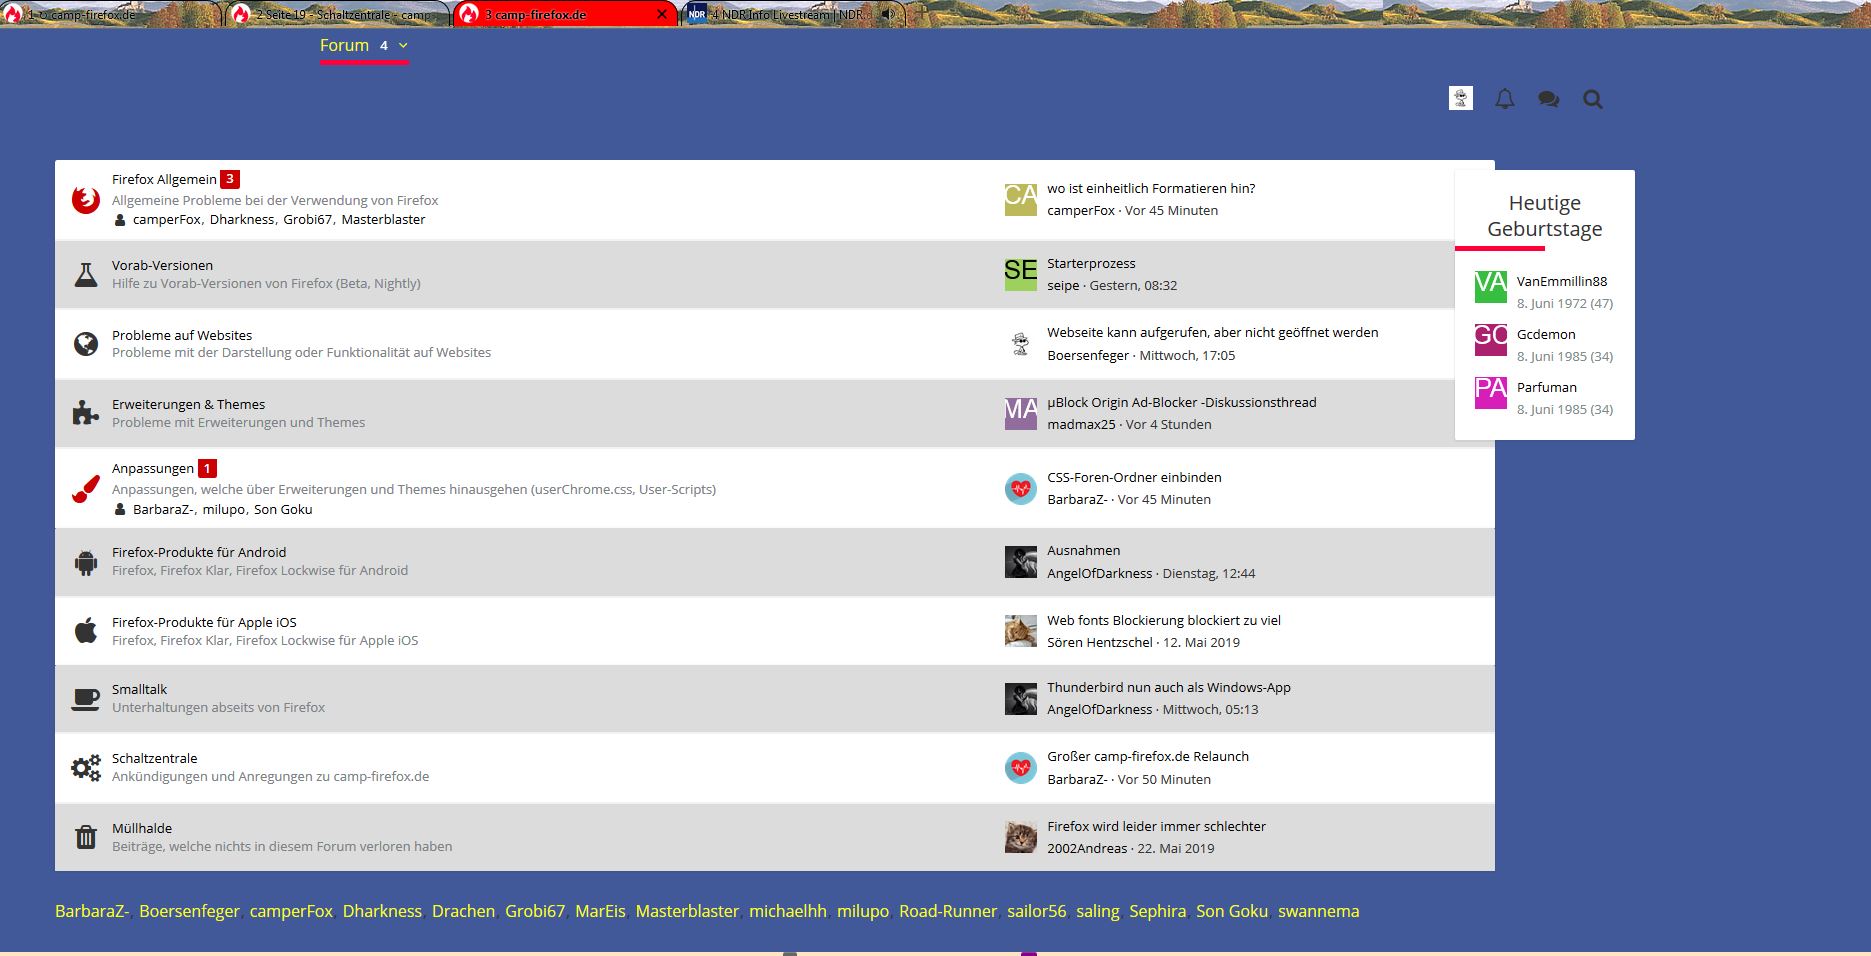Open Parfuman's profile in birthdays box
This screenshot has height=956, width=1871.
pos(1547,387)
